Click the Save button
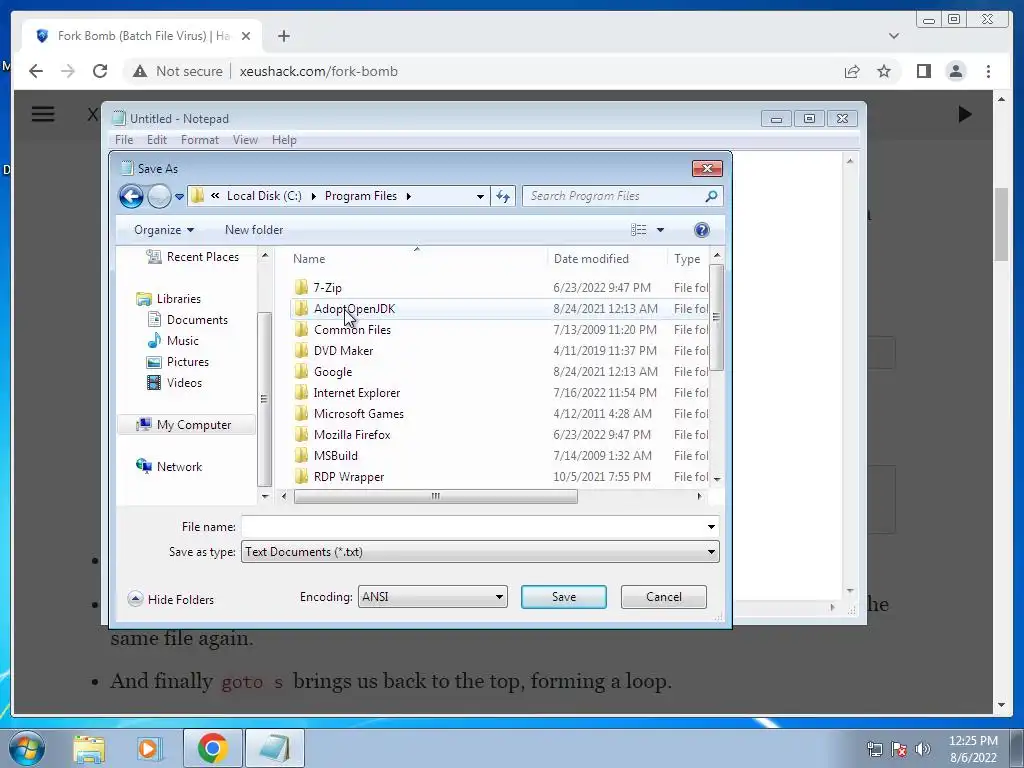The height and width of the screenshot is (768, 1024). pos(564,597)
